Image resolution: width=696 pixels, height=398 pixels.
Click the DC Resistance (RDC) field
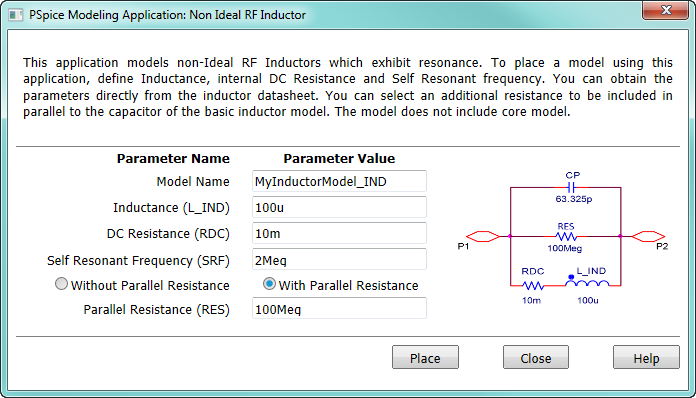[x=339, y=233]
